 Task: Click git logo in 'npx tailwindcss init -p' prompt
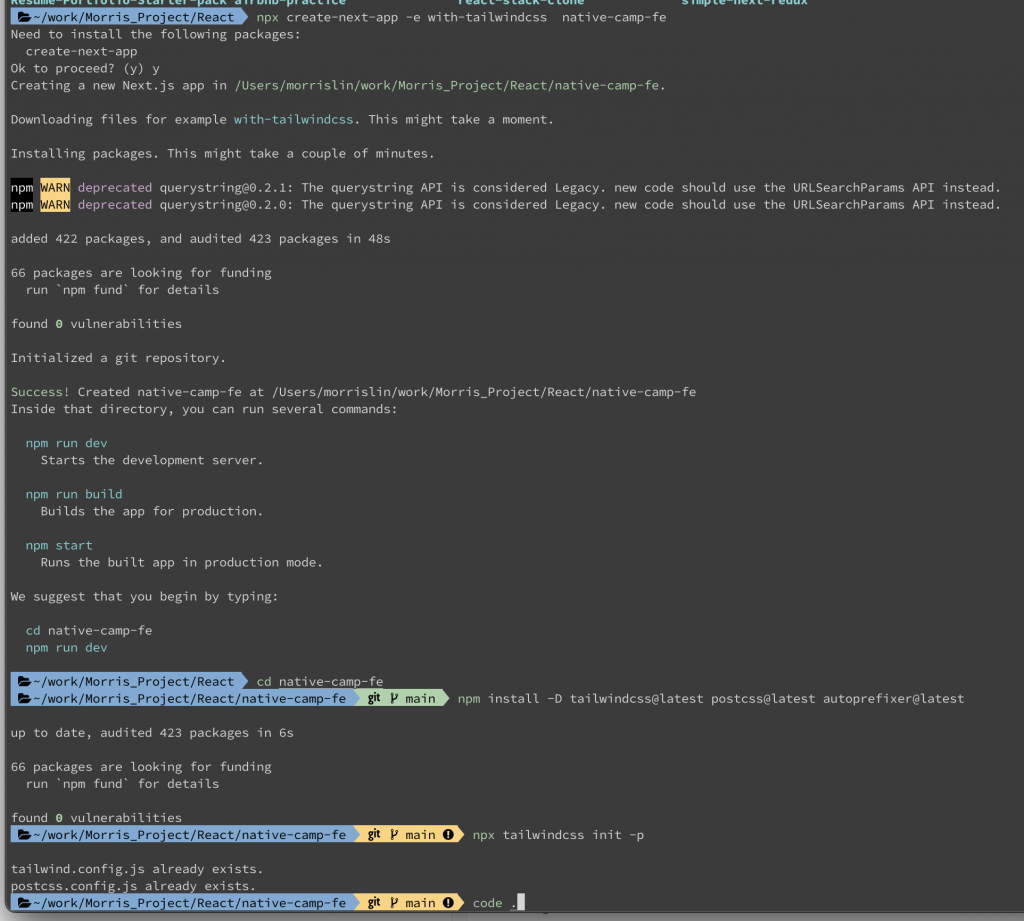pyautogui.click(x=374, y=835)
